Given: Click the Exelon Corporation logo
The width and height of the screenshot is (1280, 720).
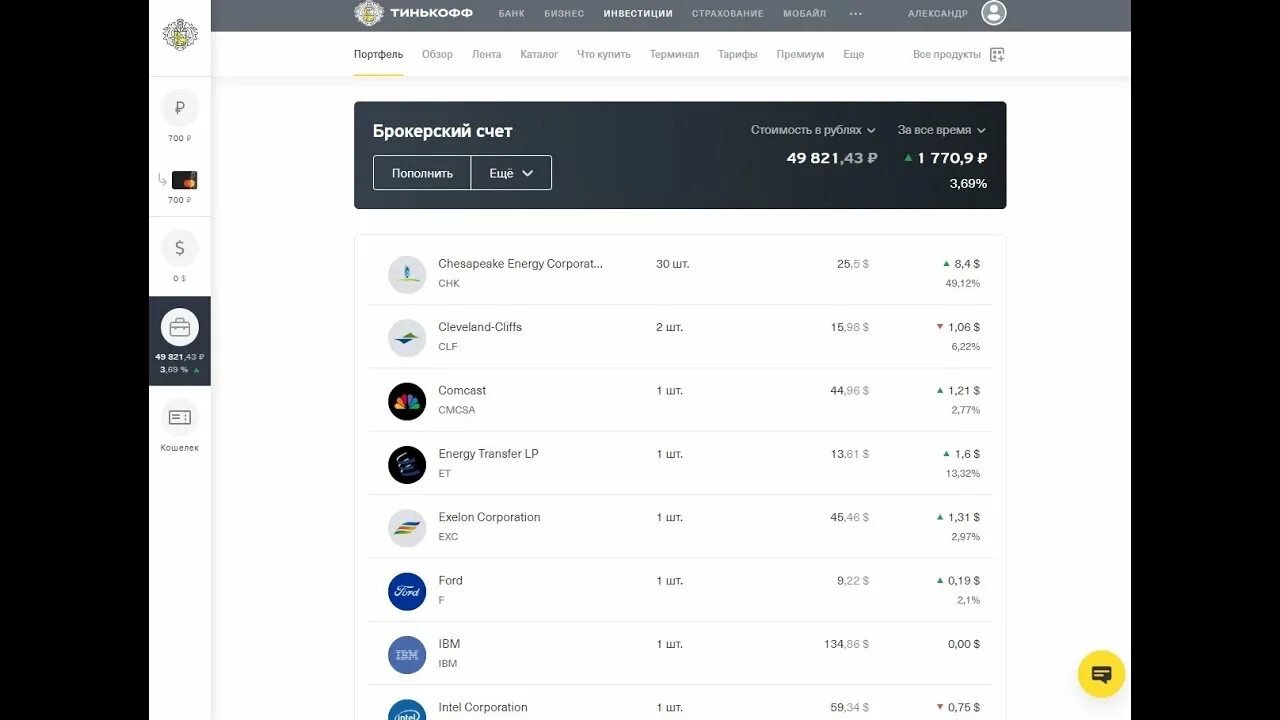Looking at the screenshot, I should click(407, 528).
